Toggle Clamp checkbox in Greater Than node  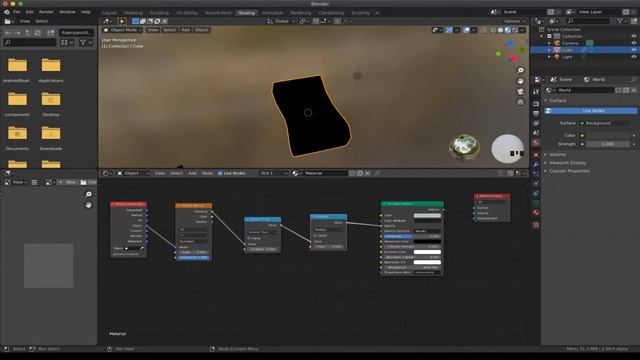(249, 238)
